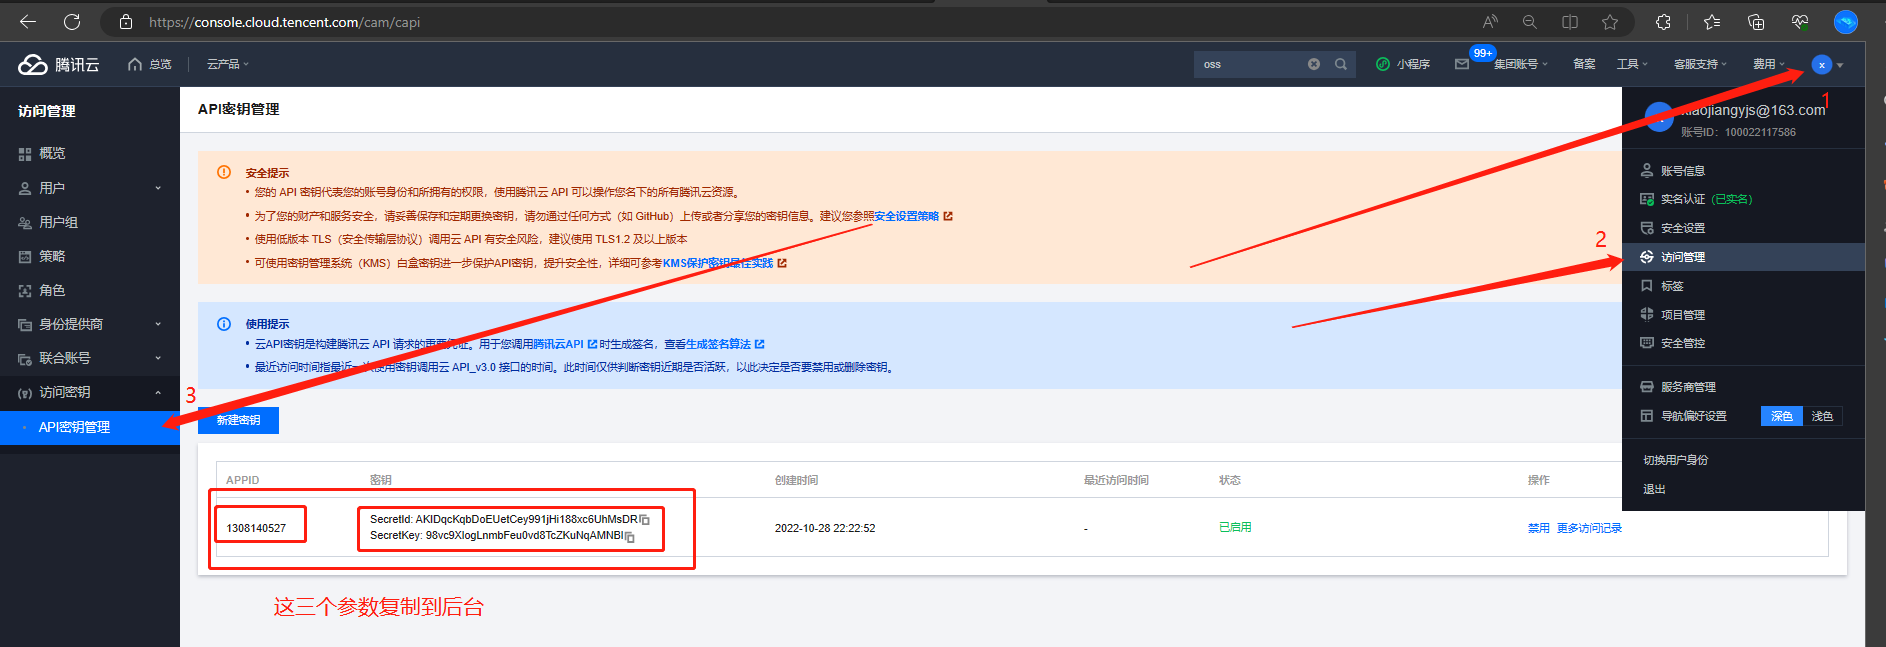Clear the oss search field
1886x647 pixels.
click(1314, 64)
